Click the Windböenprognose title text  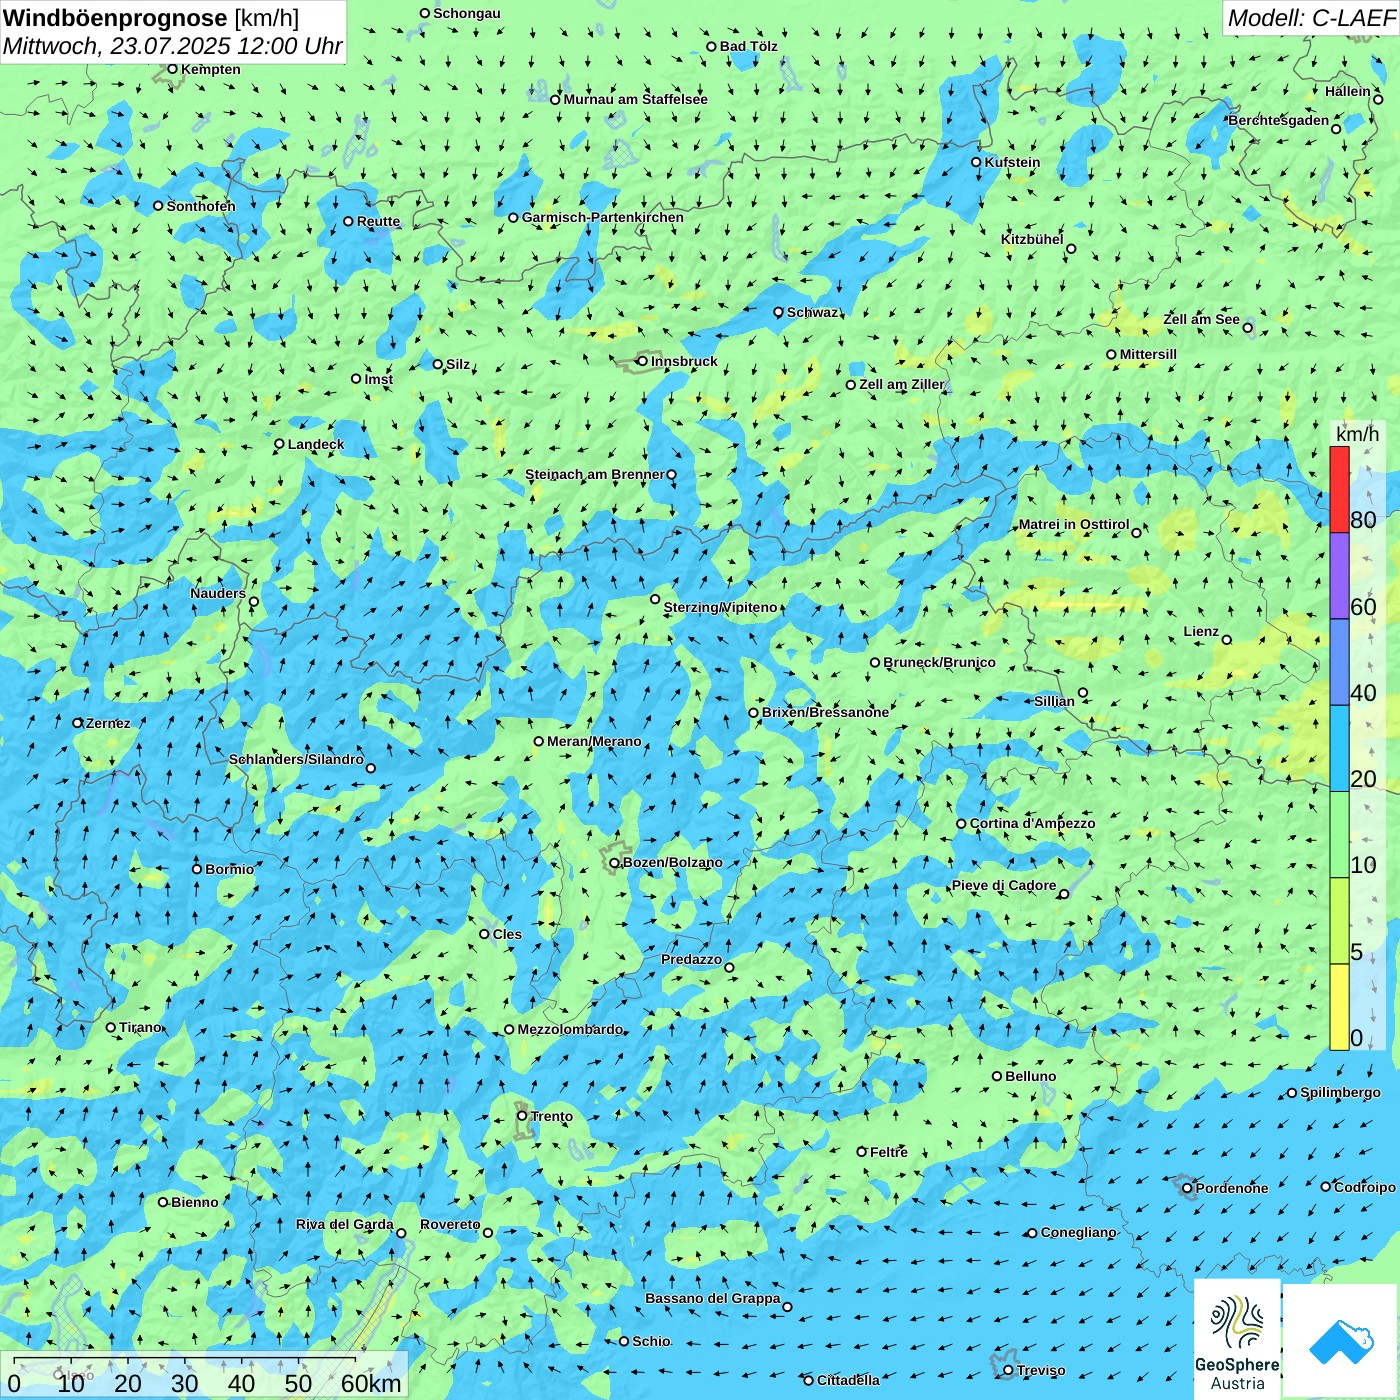coord(115,17)
